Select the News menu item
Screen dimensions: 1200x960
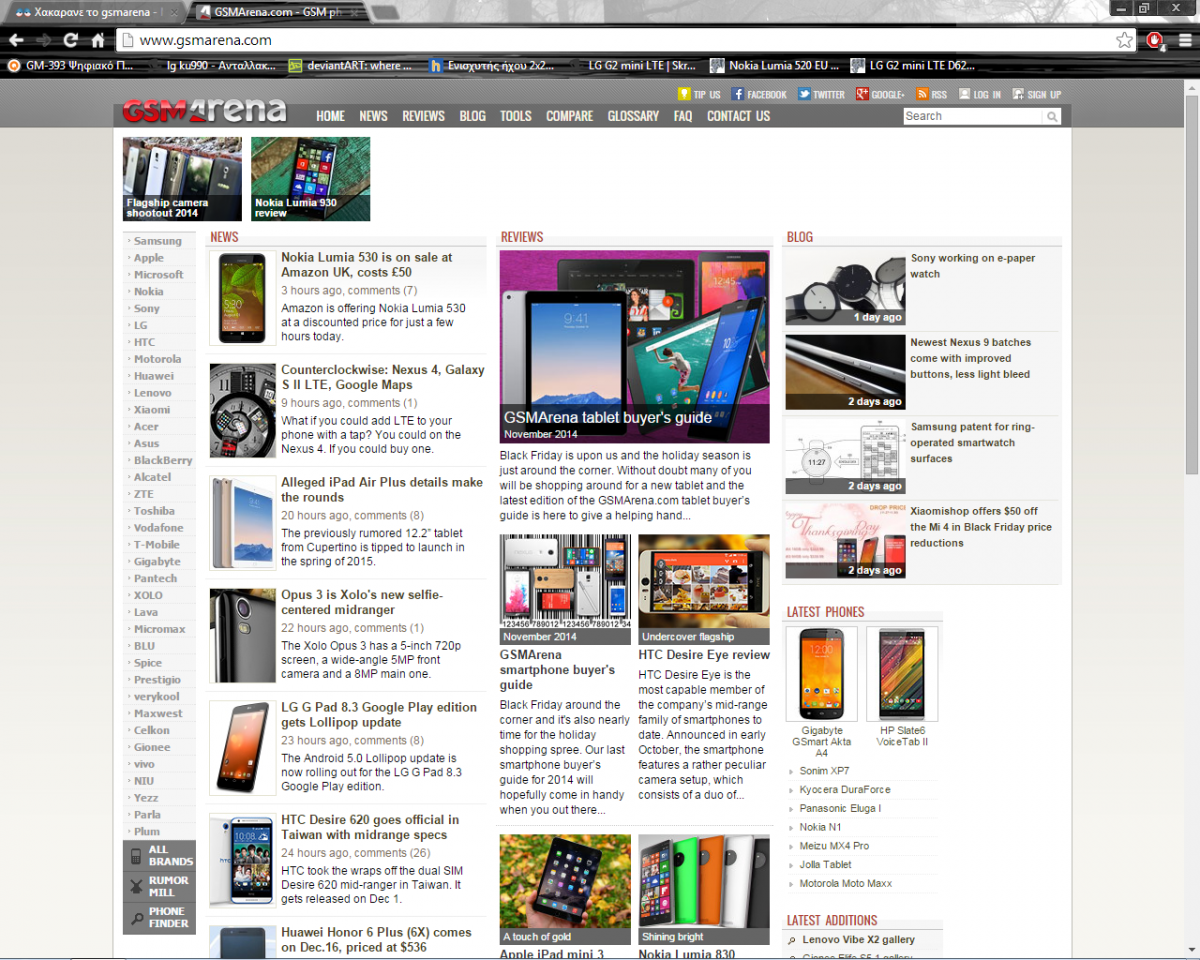coord(373,116)
